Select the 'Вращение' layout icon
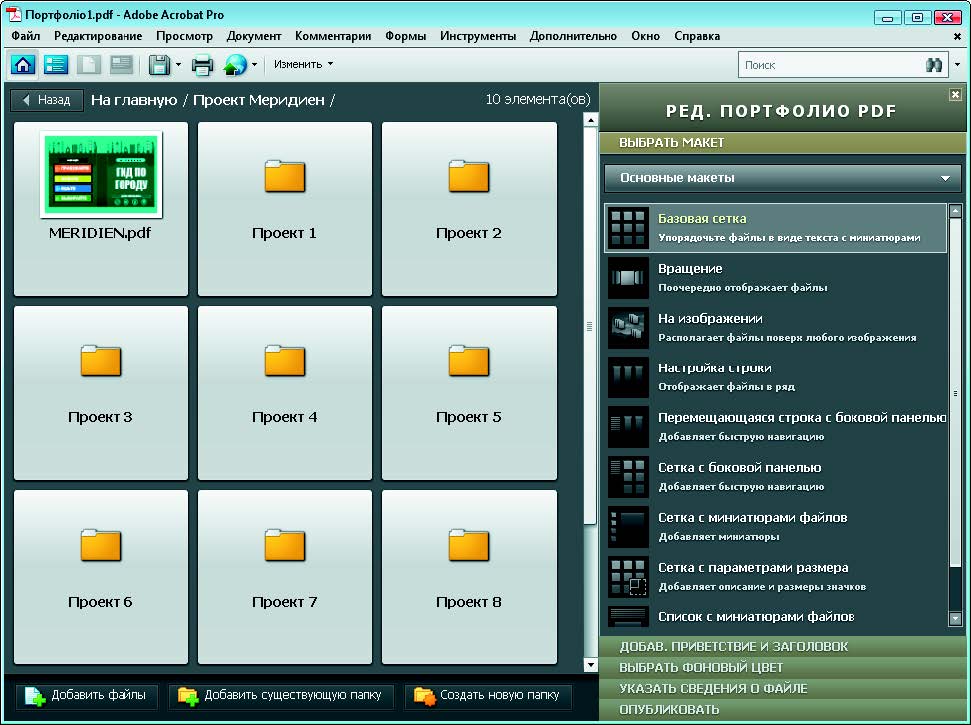This screenshot has width=971, height=725. (628, 277)
